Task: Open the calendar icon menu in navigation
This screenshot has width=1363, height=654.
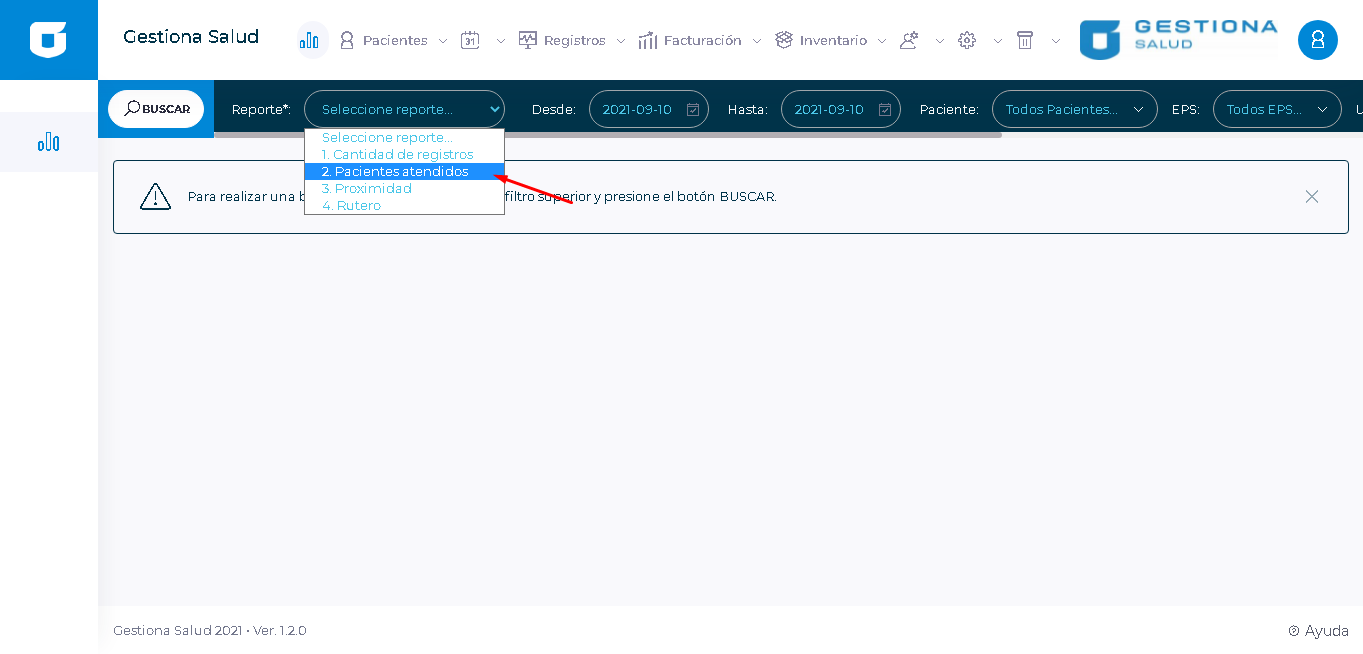Action: click(470, 40)
